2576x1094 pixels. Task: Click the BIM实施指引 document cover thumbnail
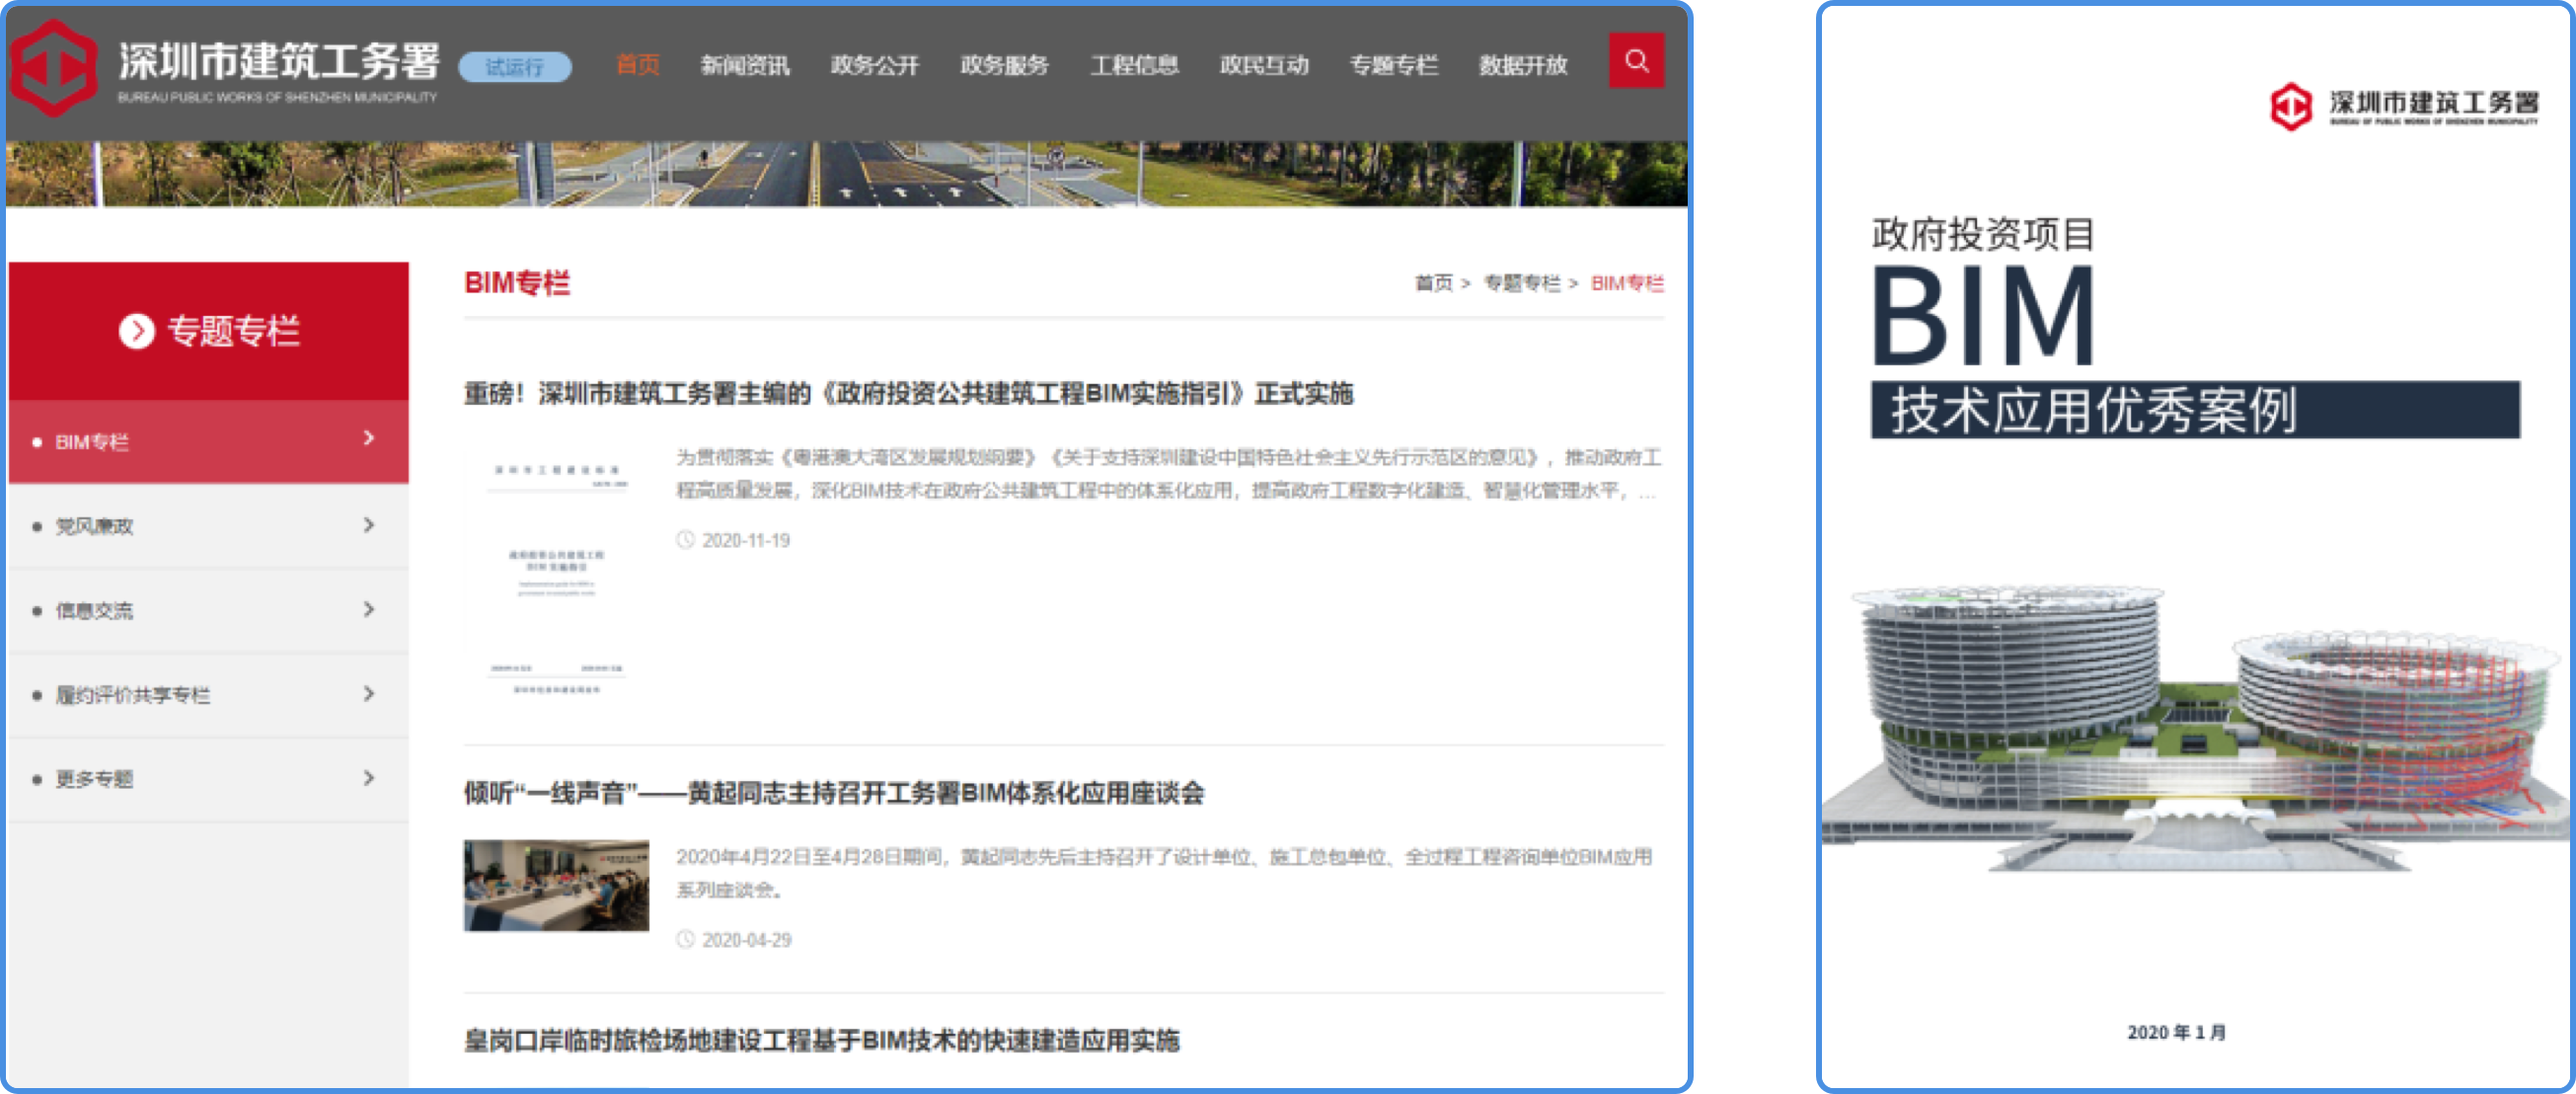pos(557,576)
